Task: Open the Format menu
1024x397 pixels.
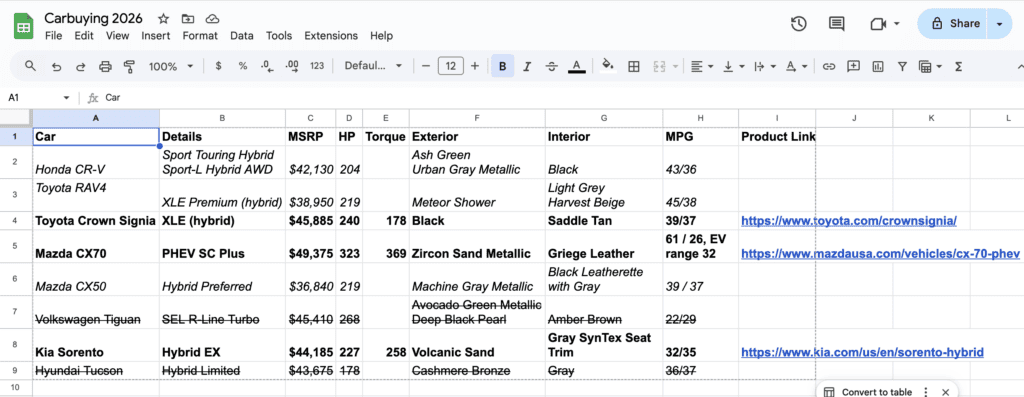Action: coord(199,36)
